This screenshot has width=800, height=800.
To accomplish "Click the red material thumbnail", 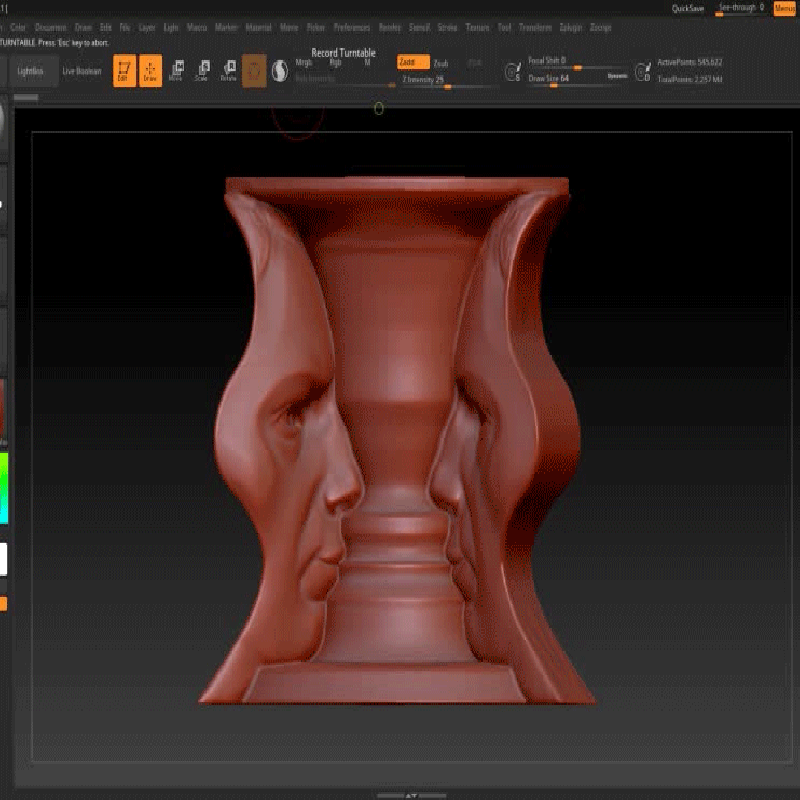I will 3,409.
